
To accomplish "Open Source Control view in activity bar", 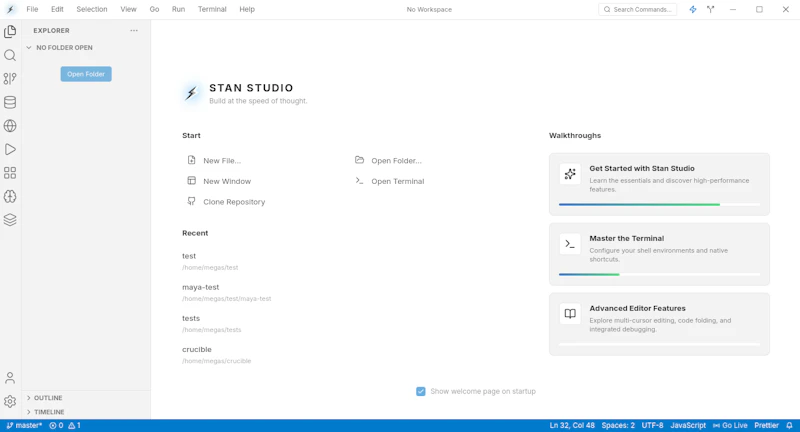I will click(10, 79).
